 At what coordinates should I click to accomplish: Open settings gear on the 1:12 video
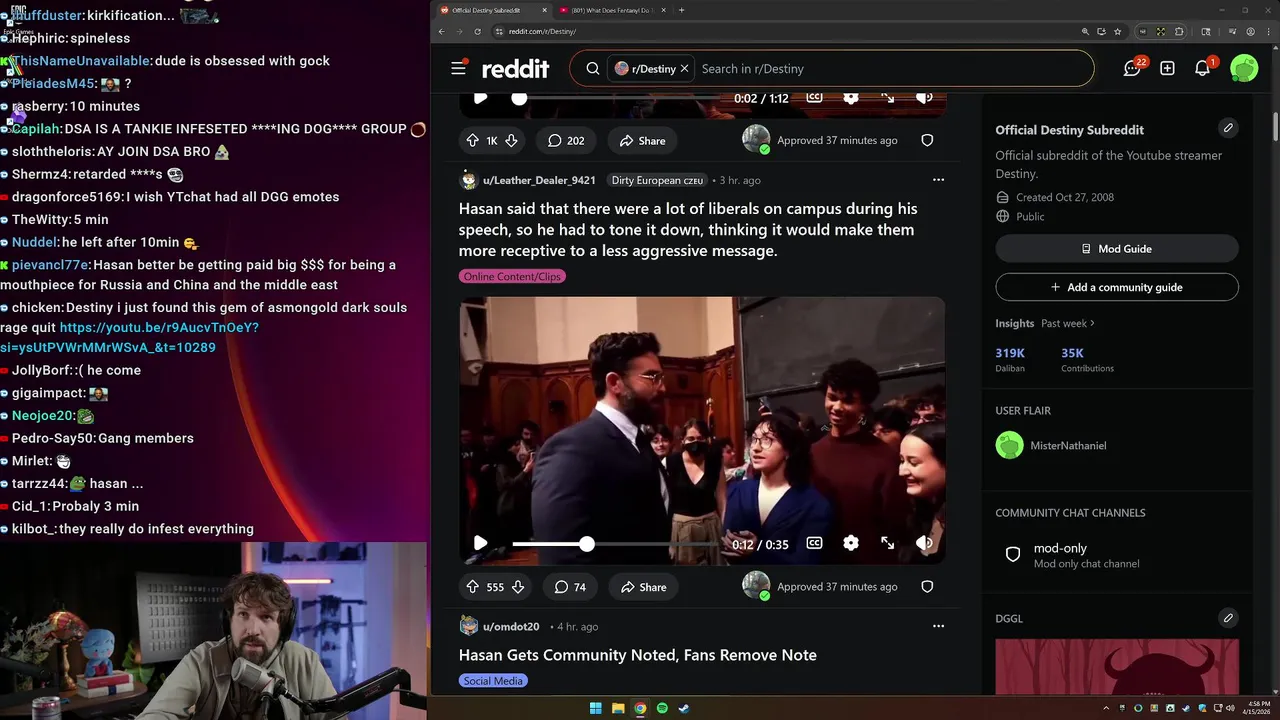[x=851, y=97]
